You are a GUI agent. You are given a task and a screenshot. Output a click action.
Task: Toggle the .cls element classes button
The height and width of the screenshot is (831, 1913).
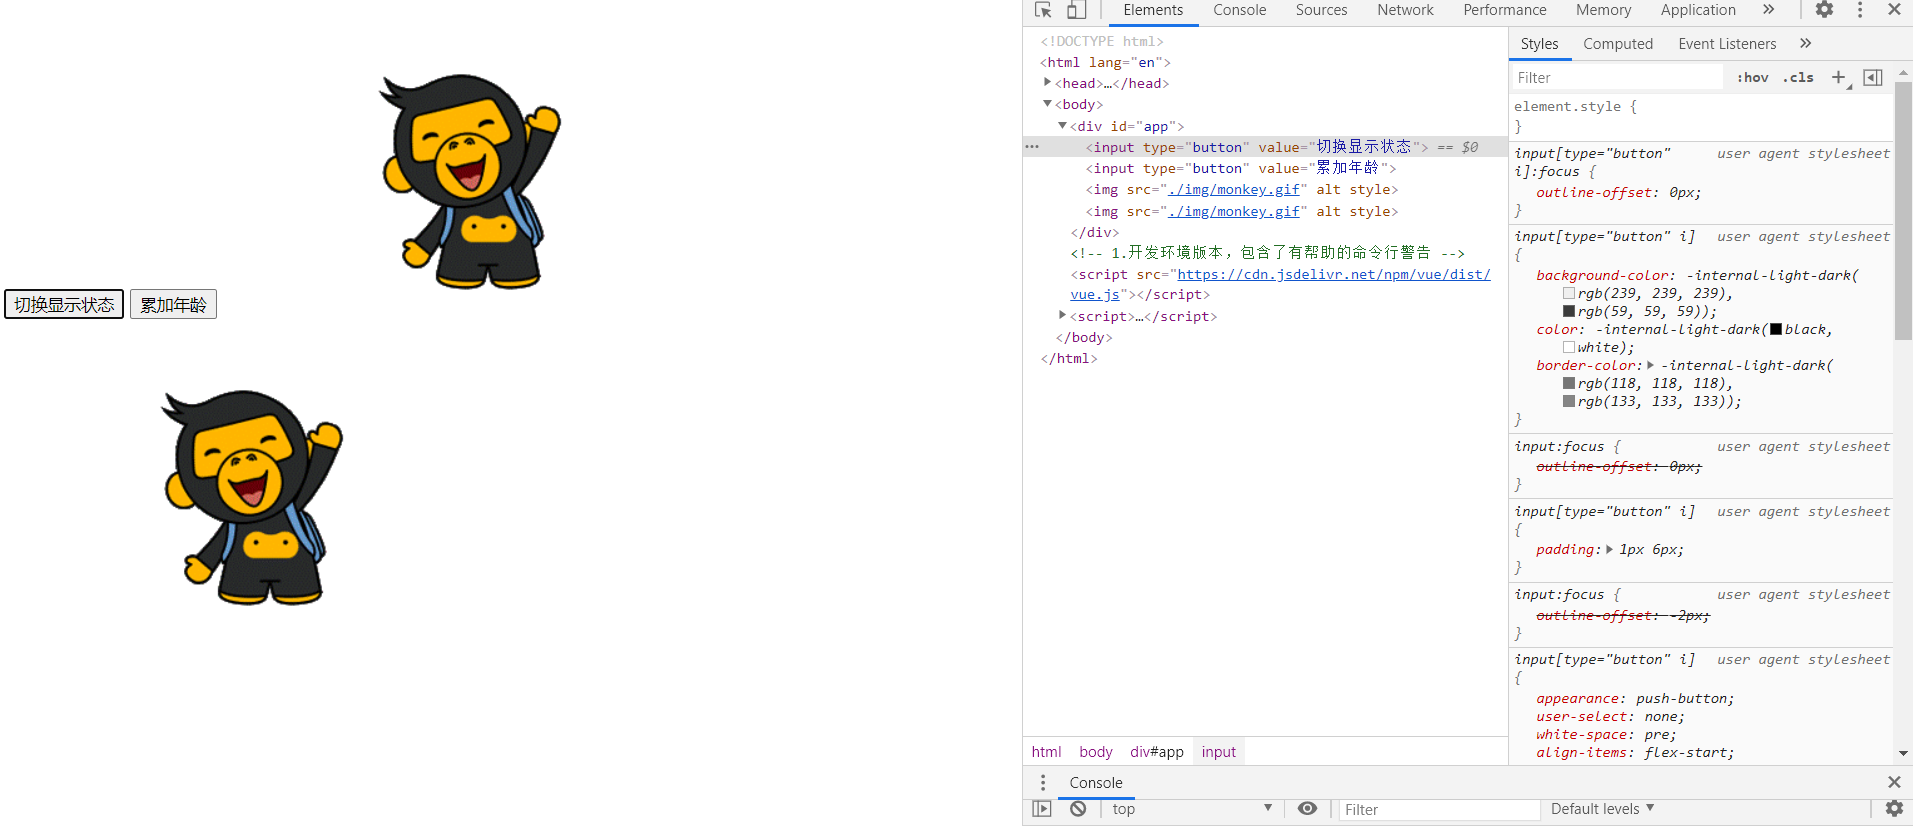(1798, 77)
